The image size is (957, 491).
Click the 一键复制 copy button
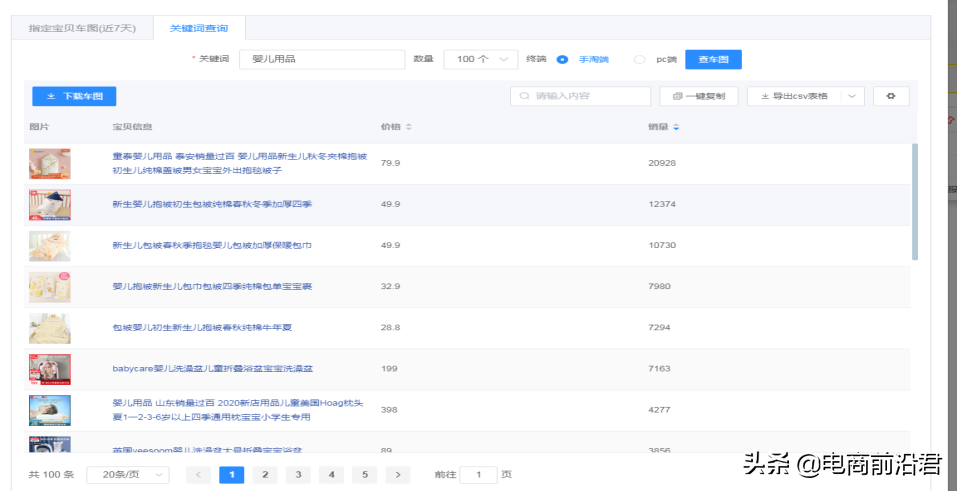(699, 96)
